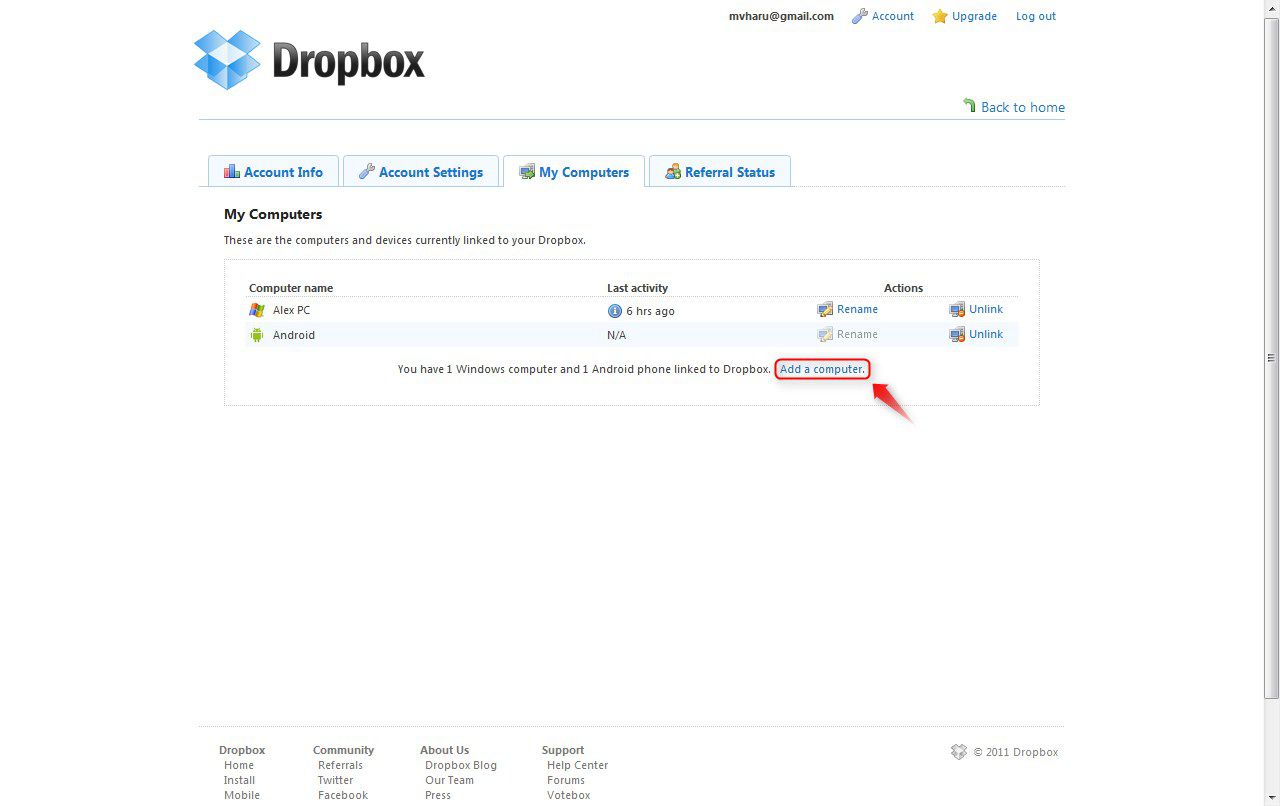Image resolution: width=1280 pixels, height=806 pixels.
Task: Click the green Android robot icon
Action: pos(257,335)
